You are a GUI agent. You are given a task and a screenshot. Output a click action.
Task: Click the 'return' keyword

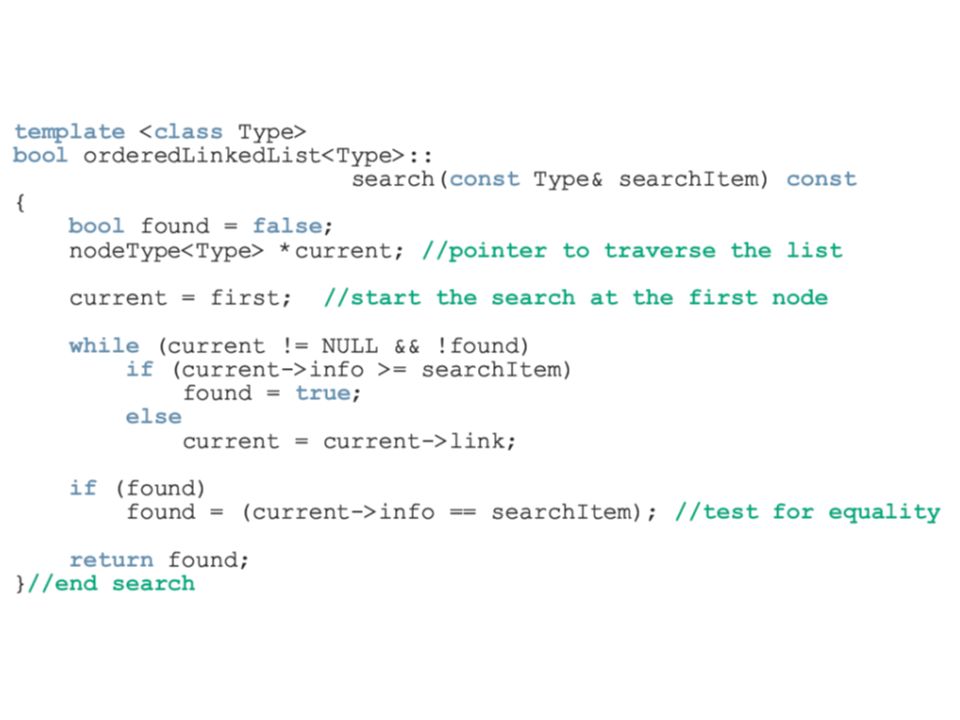tap(111, 560)
